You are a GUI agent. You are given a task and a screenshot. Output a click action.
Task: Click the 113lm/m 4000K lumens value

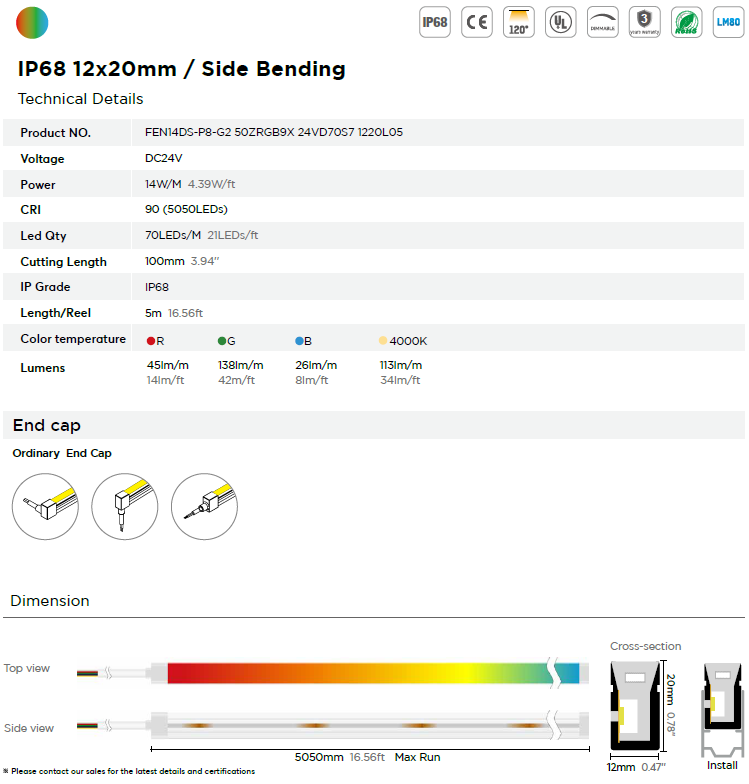[400, 365]
